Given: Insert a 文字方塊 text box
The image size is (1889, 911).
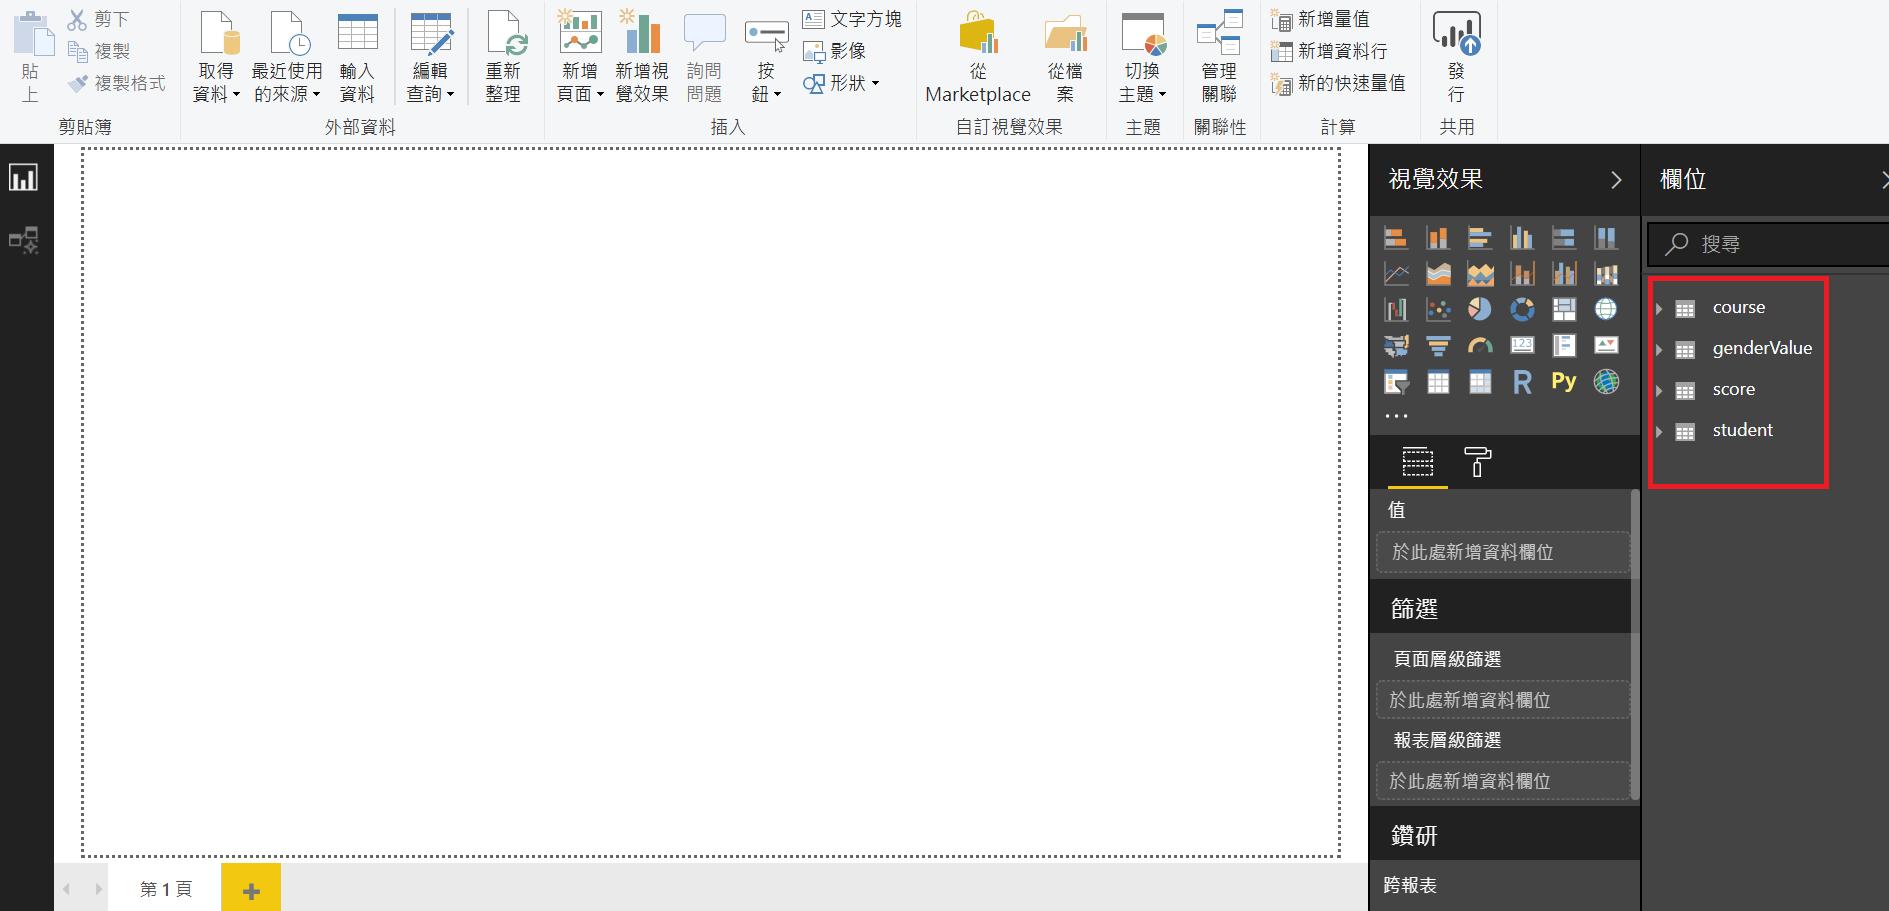Looking at the screenshot, I should click(852, 19).
